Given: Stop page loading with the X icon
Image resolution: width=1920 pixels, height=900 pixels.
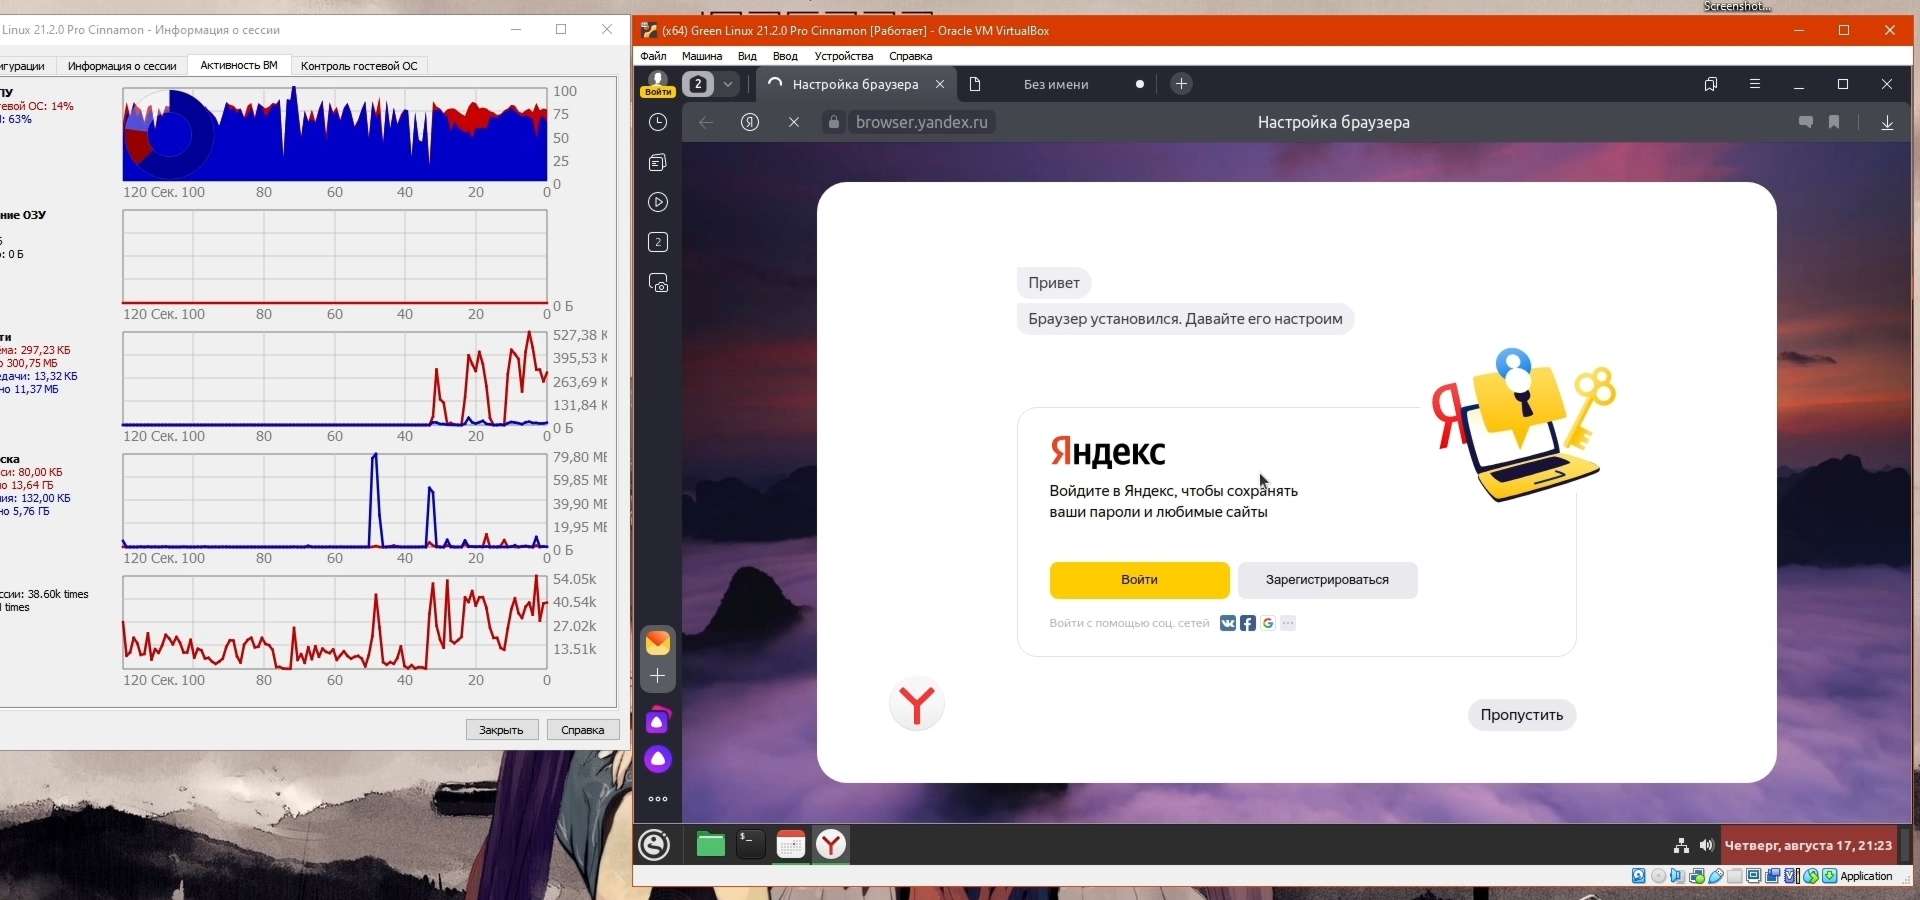Looking at the screenshot, I should click(794, 122).
